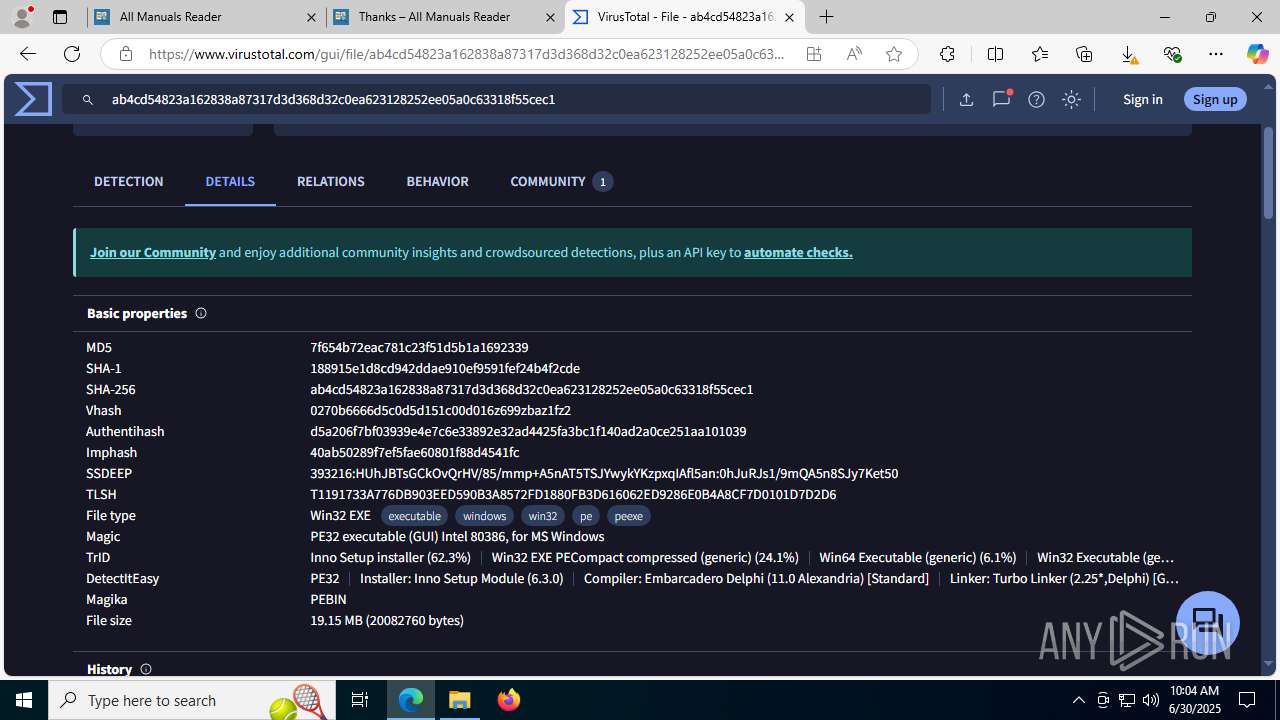Click the peexe tag
The height and width of the screenshot is (720, 1280).
629,516
